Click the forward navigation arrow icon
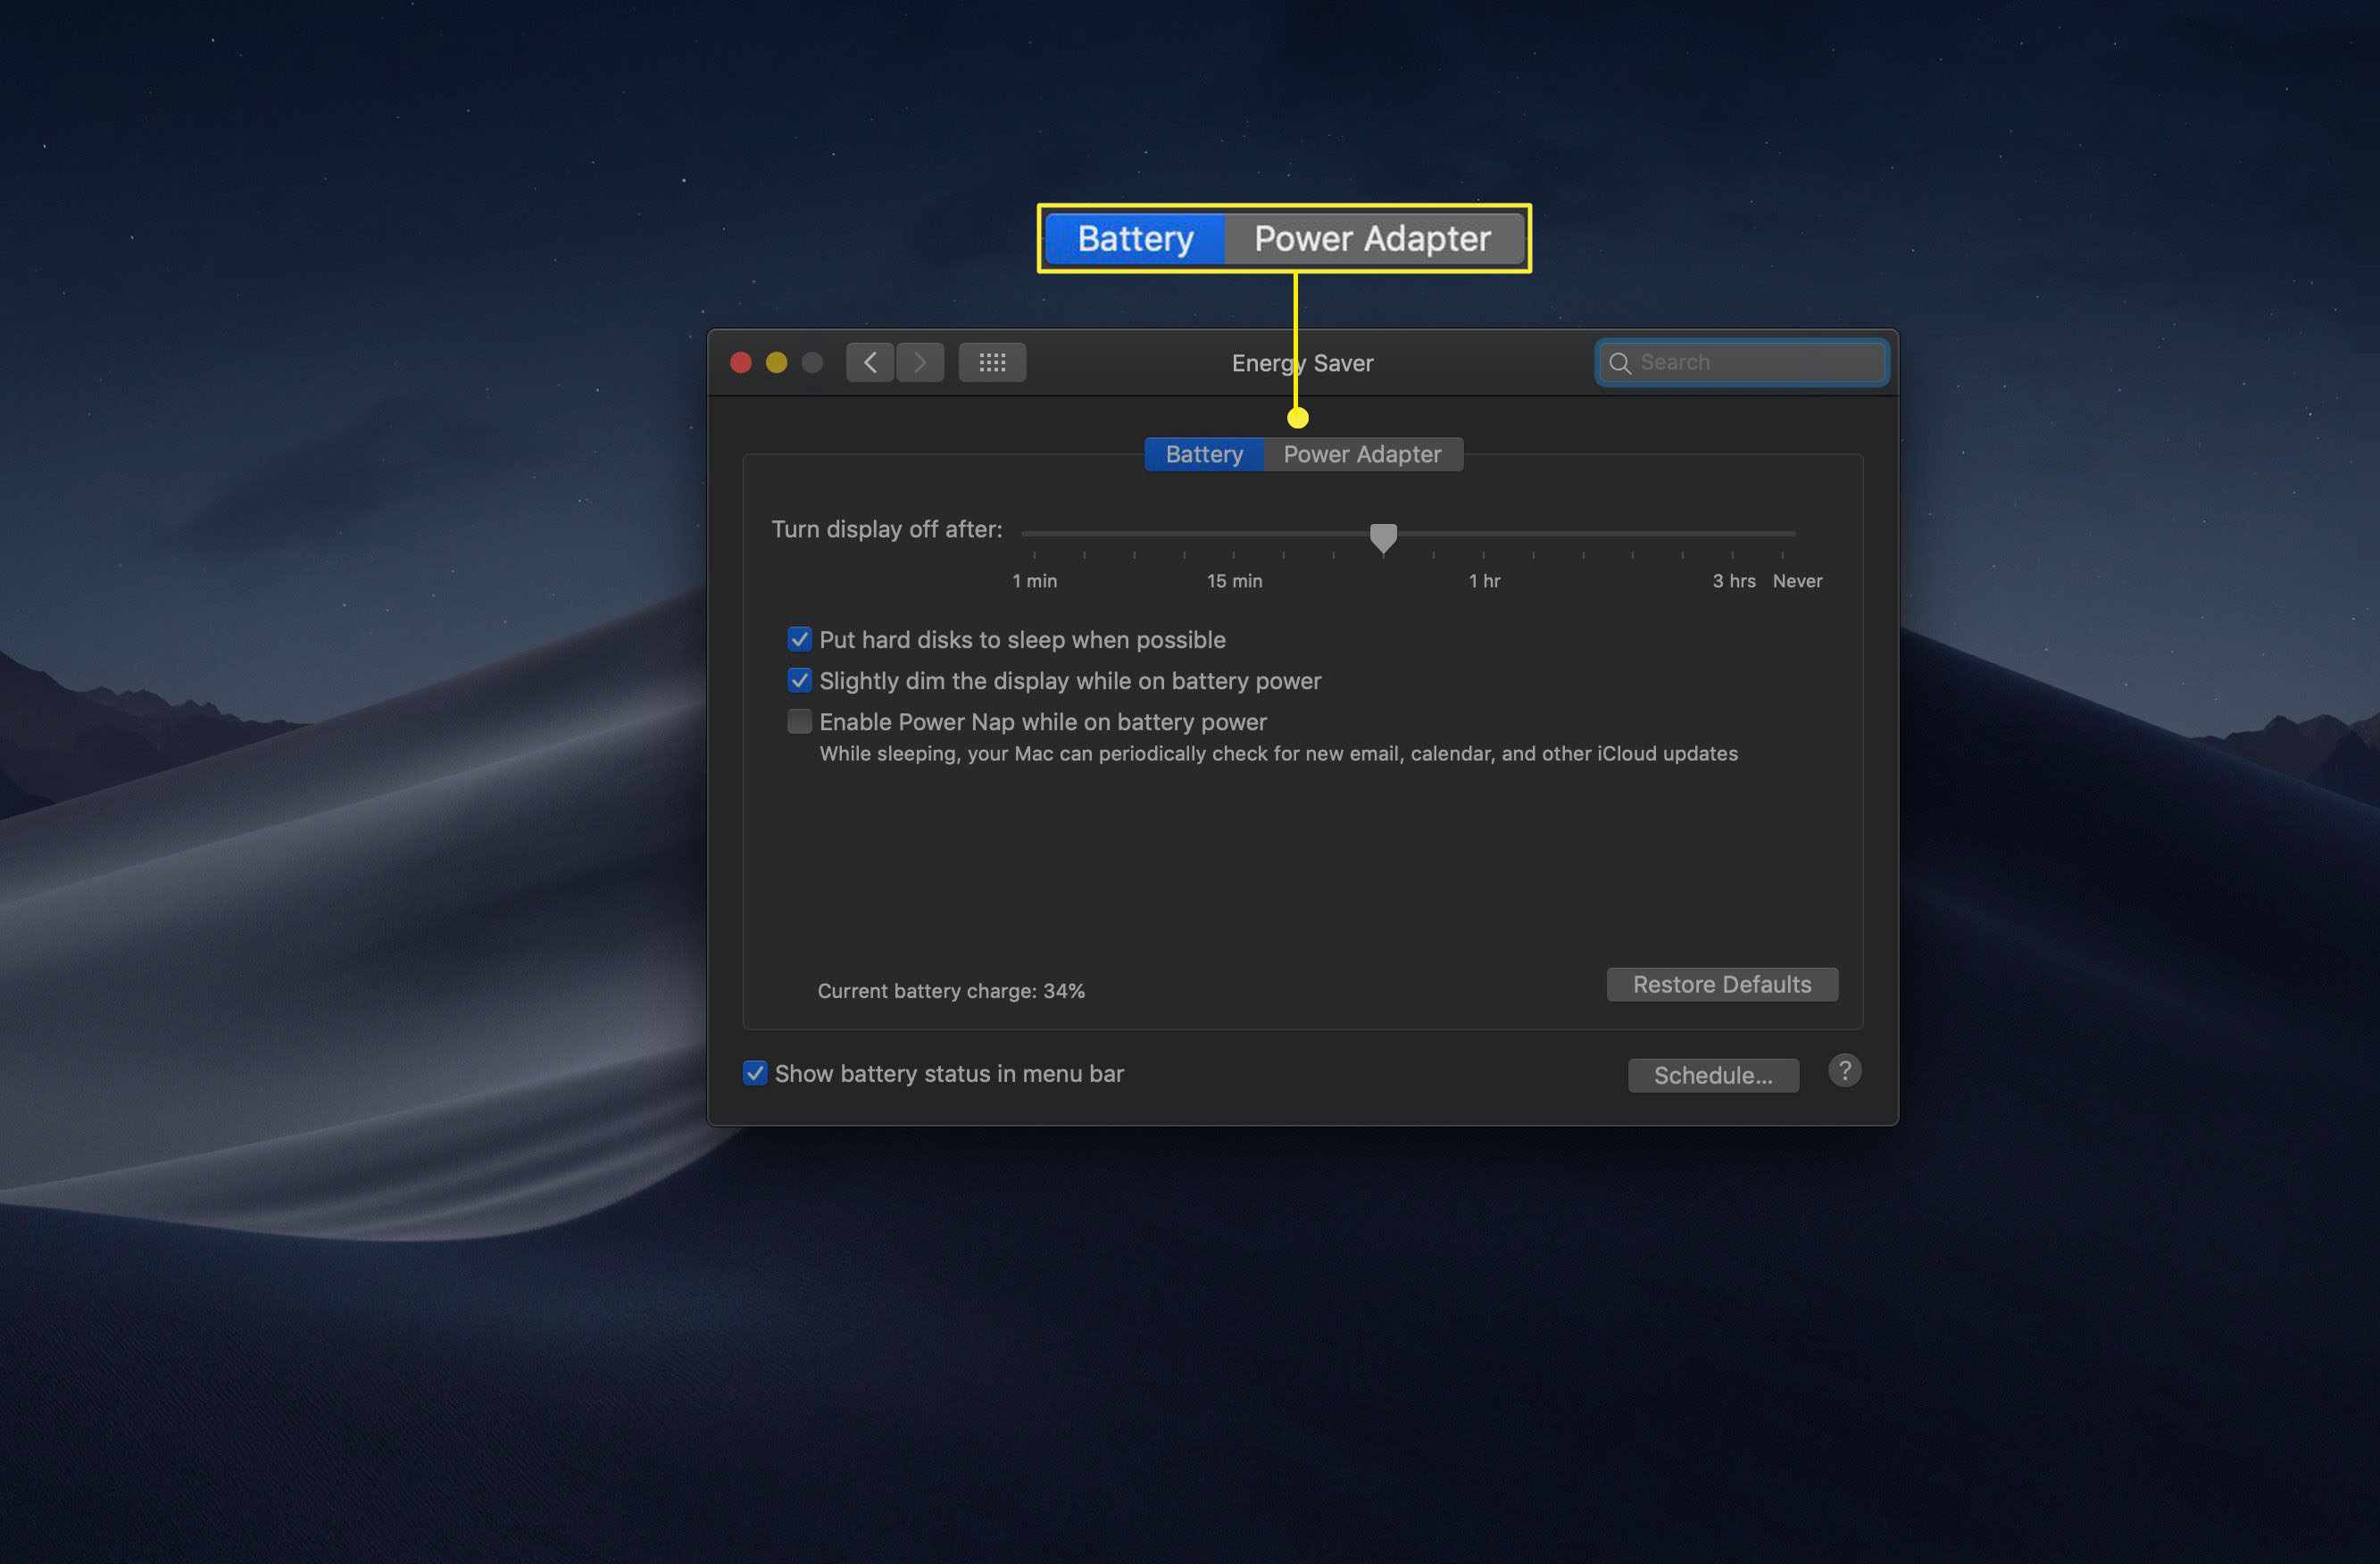 [x=920, y=362]
